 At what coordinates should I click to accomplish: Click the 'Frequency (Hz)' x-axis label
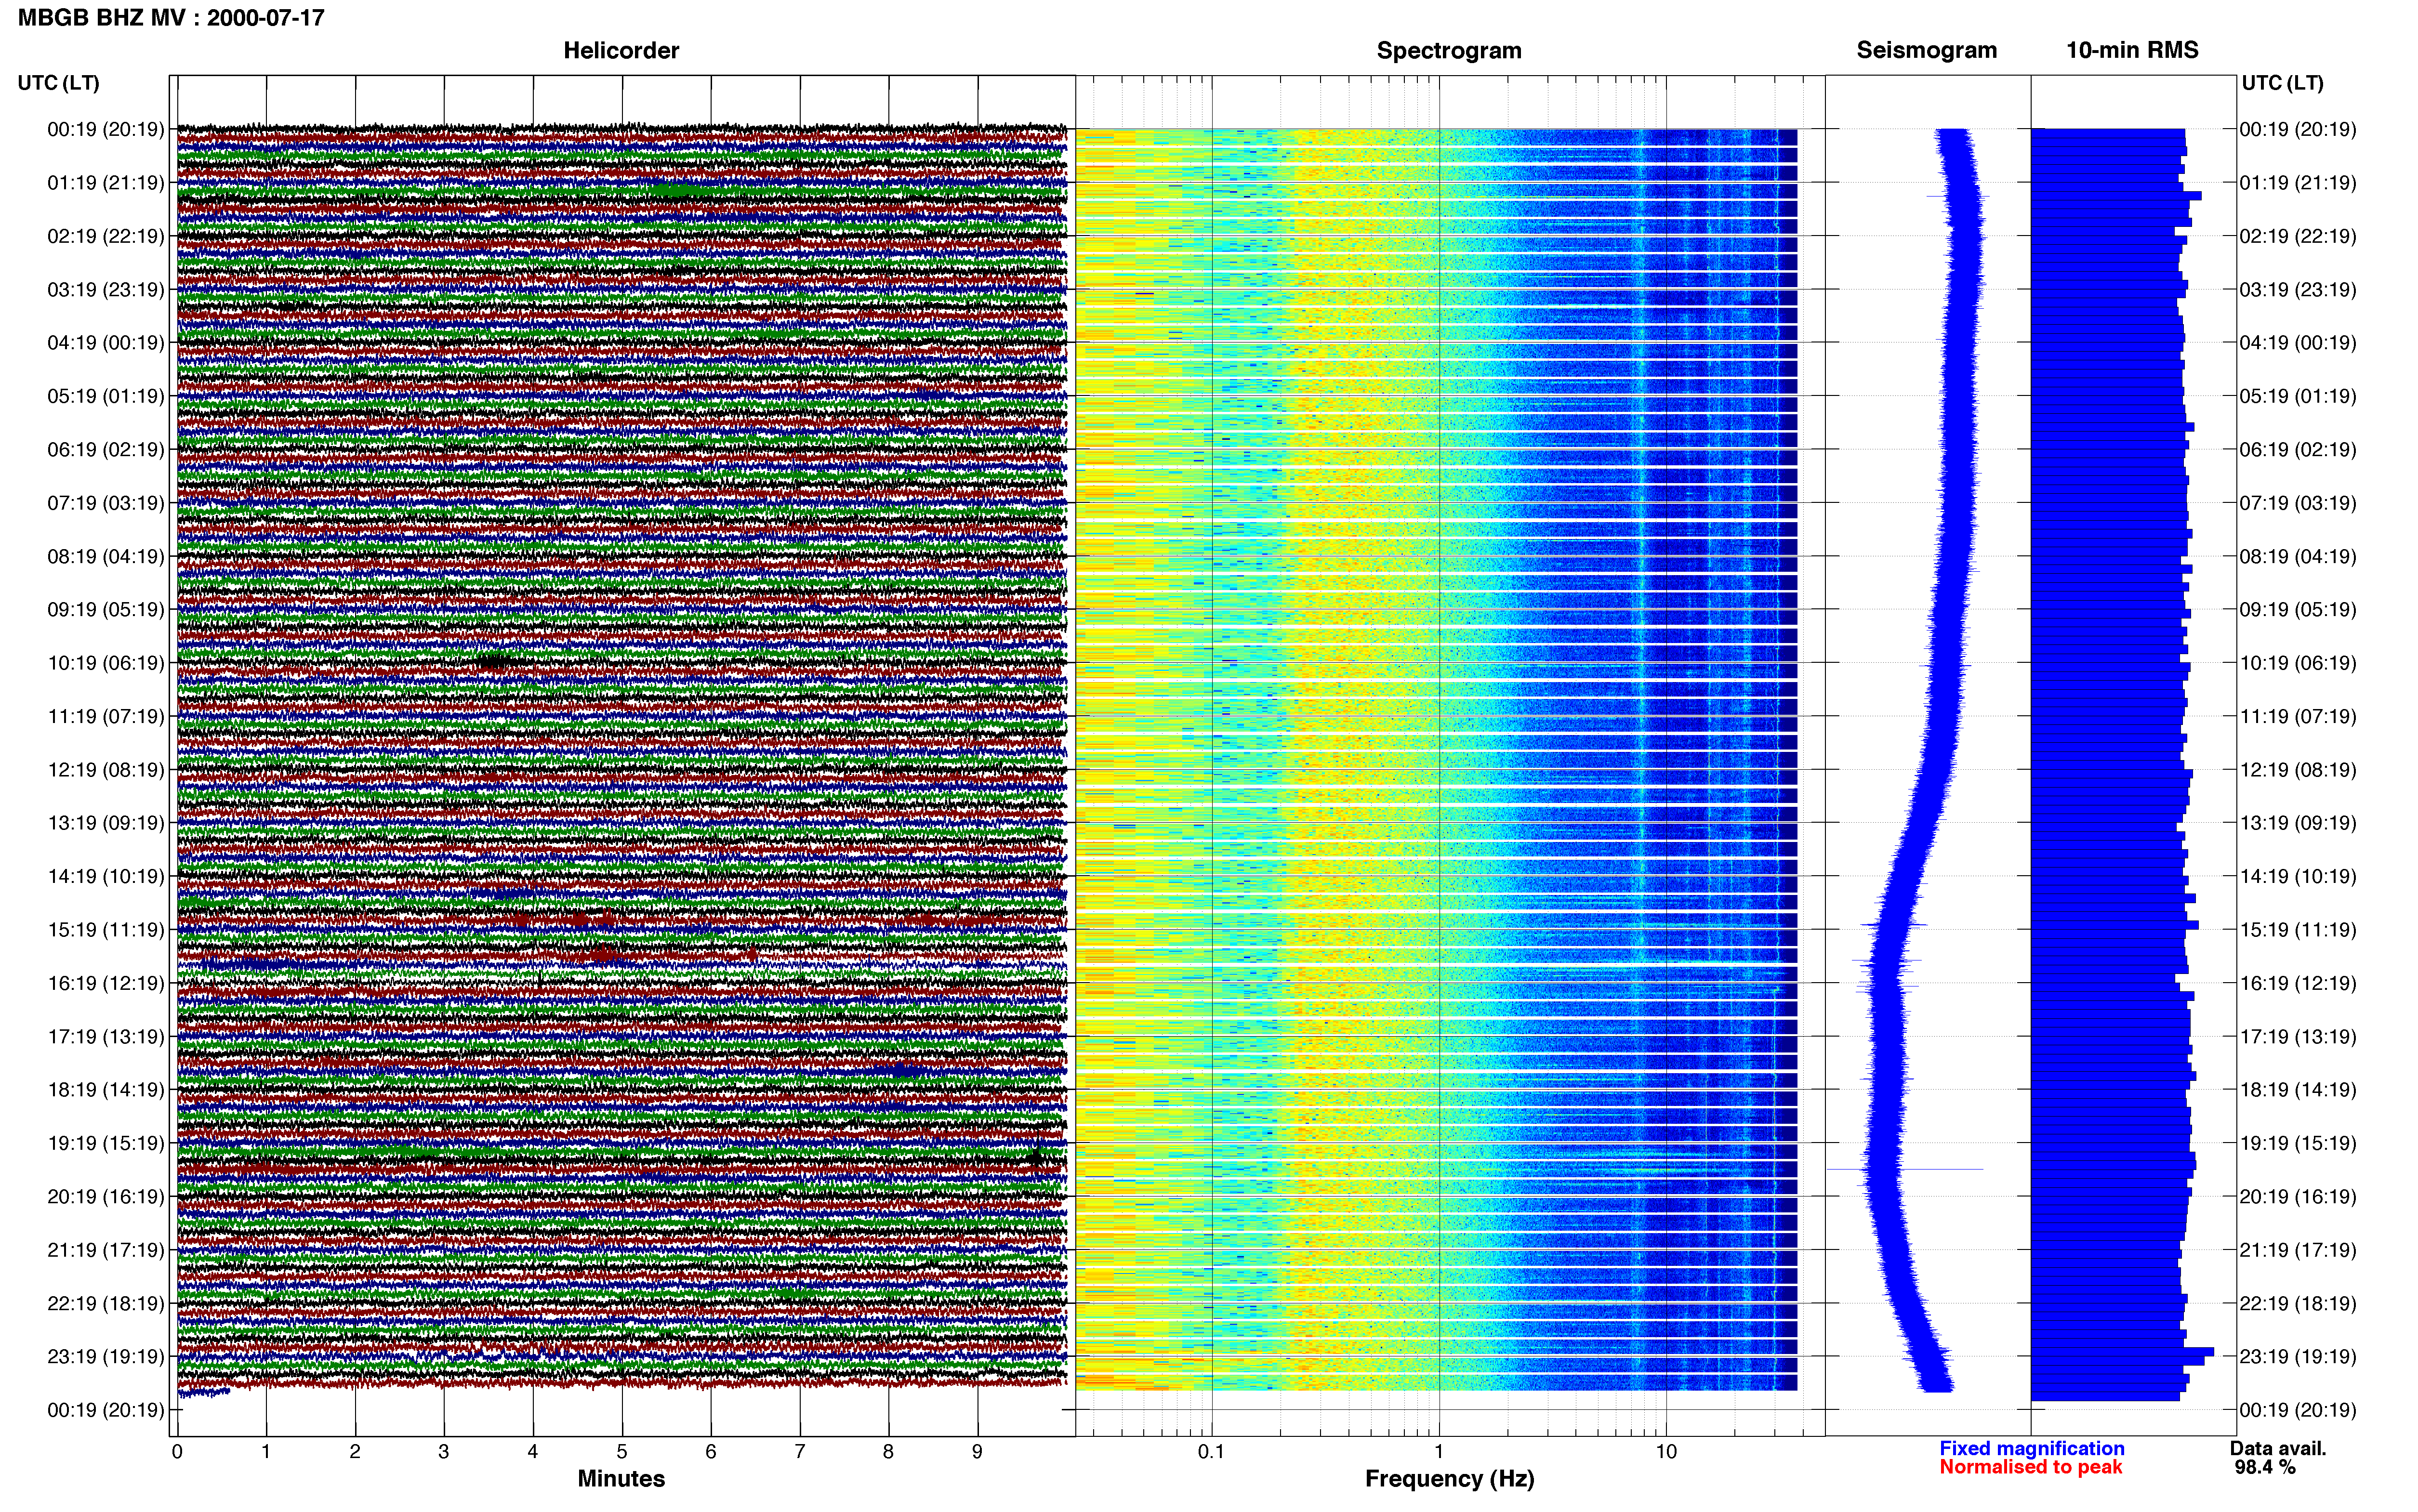[x=1449, y=1478]
